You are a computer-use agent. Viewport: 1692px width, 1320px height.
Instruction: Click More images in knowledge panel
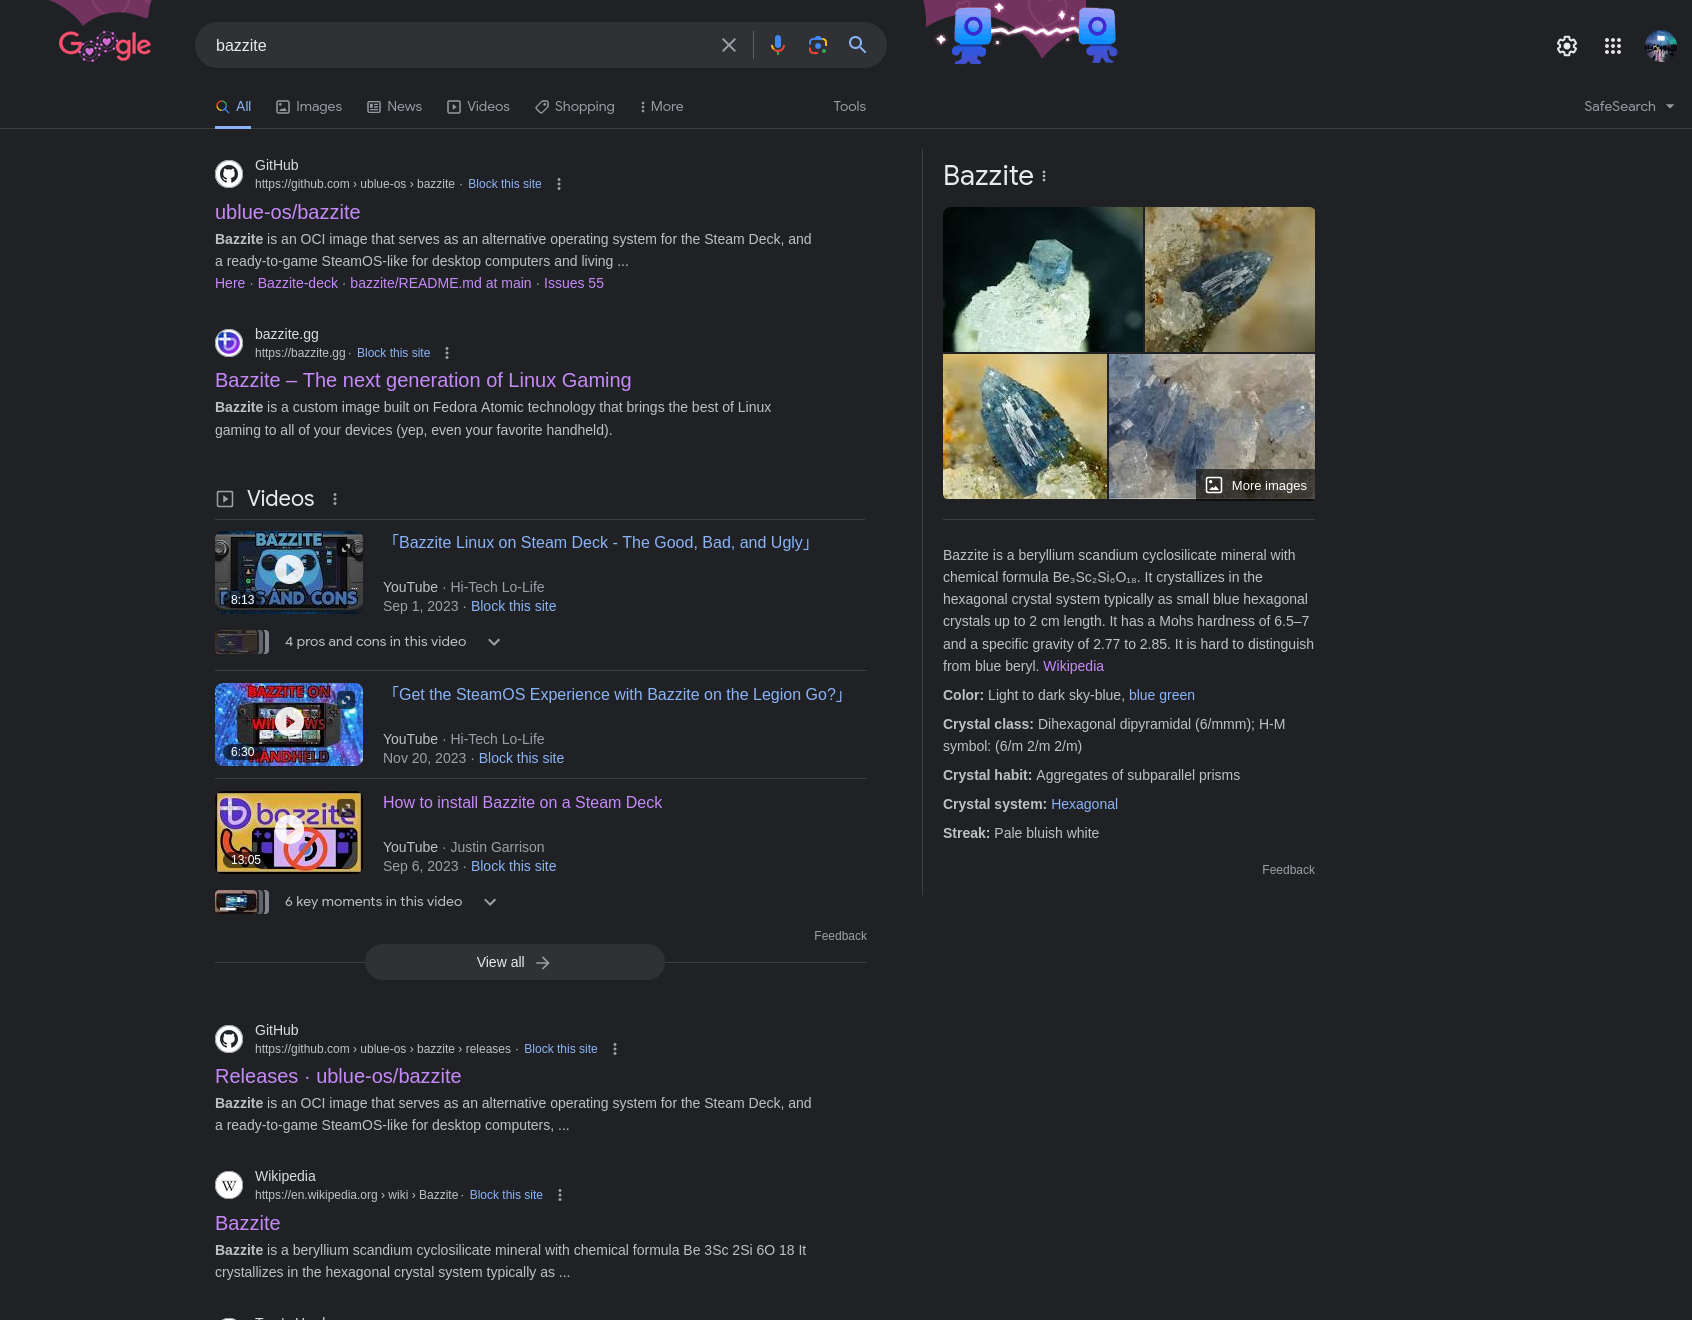coord(1256,485)
